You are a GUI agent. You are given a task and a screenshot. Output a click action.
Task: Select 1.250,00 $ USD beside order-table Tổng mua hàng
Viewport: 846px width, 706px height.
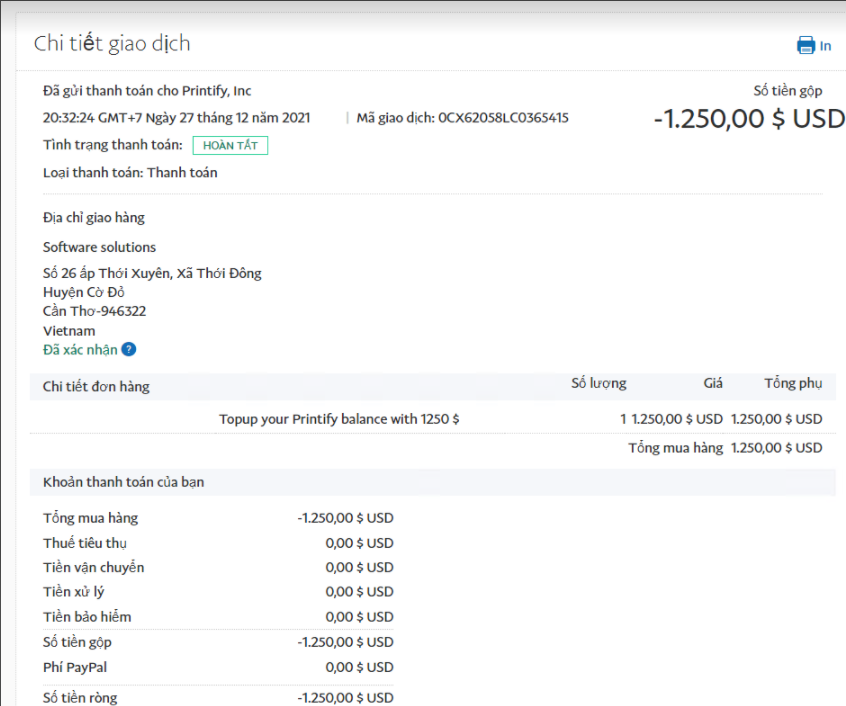click(x=776, y=448)
